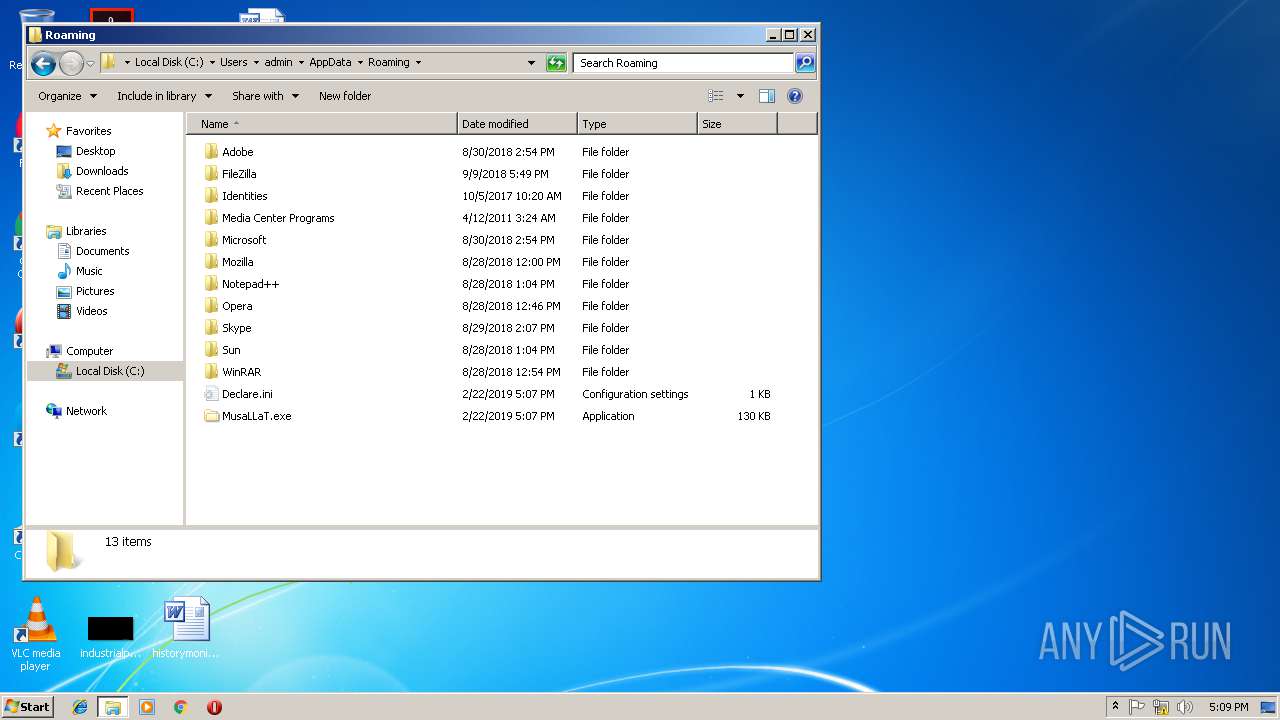Viewport: 1280px width, 720px height.
Task: Refresh the Roaming folder view
Action: tap(556, 63)
